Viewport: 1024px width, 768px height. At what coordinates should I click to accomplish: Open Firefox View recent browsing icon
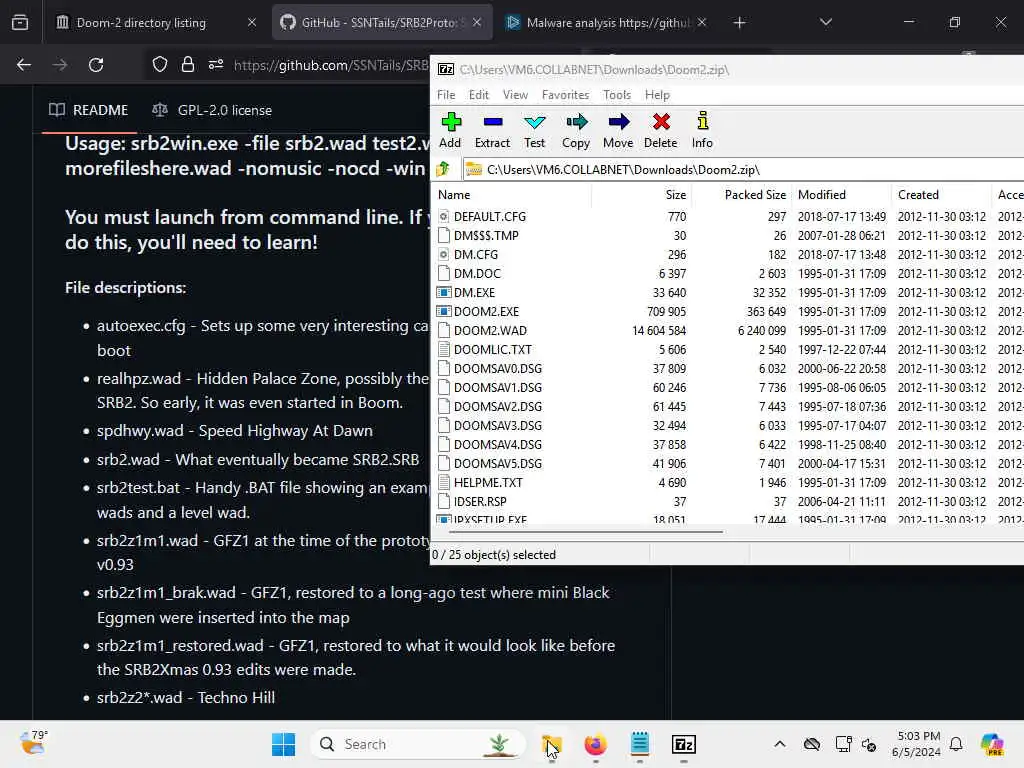(20, 22)
